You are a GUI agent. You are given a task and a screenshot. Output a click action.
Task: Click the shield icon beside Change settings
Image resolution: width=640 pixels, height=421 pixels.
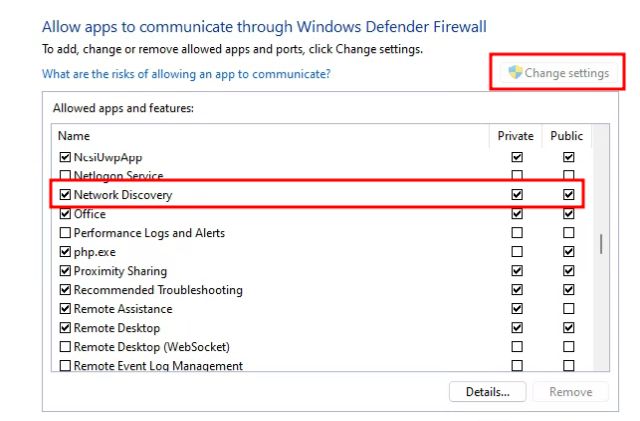[515, 73]
